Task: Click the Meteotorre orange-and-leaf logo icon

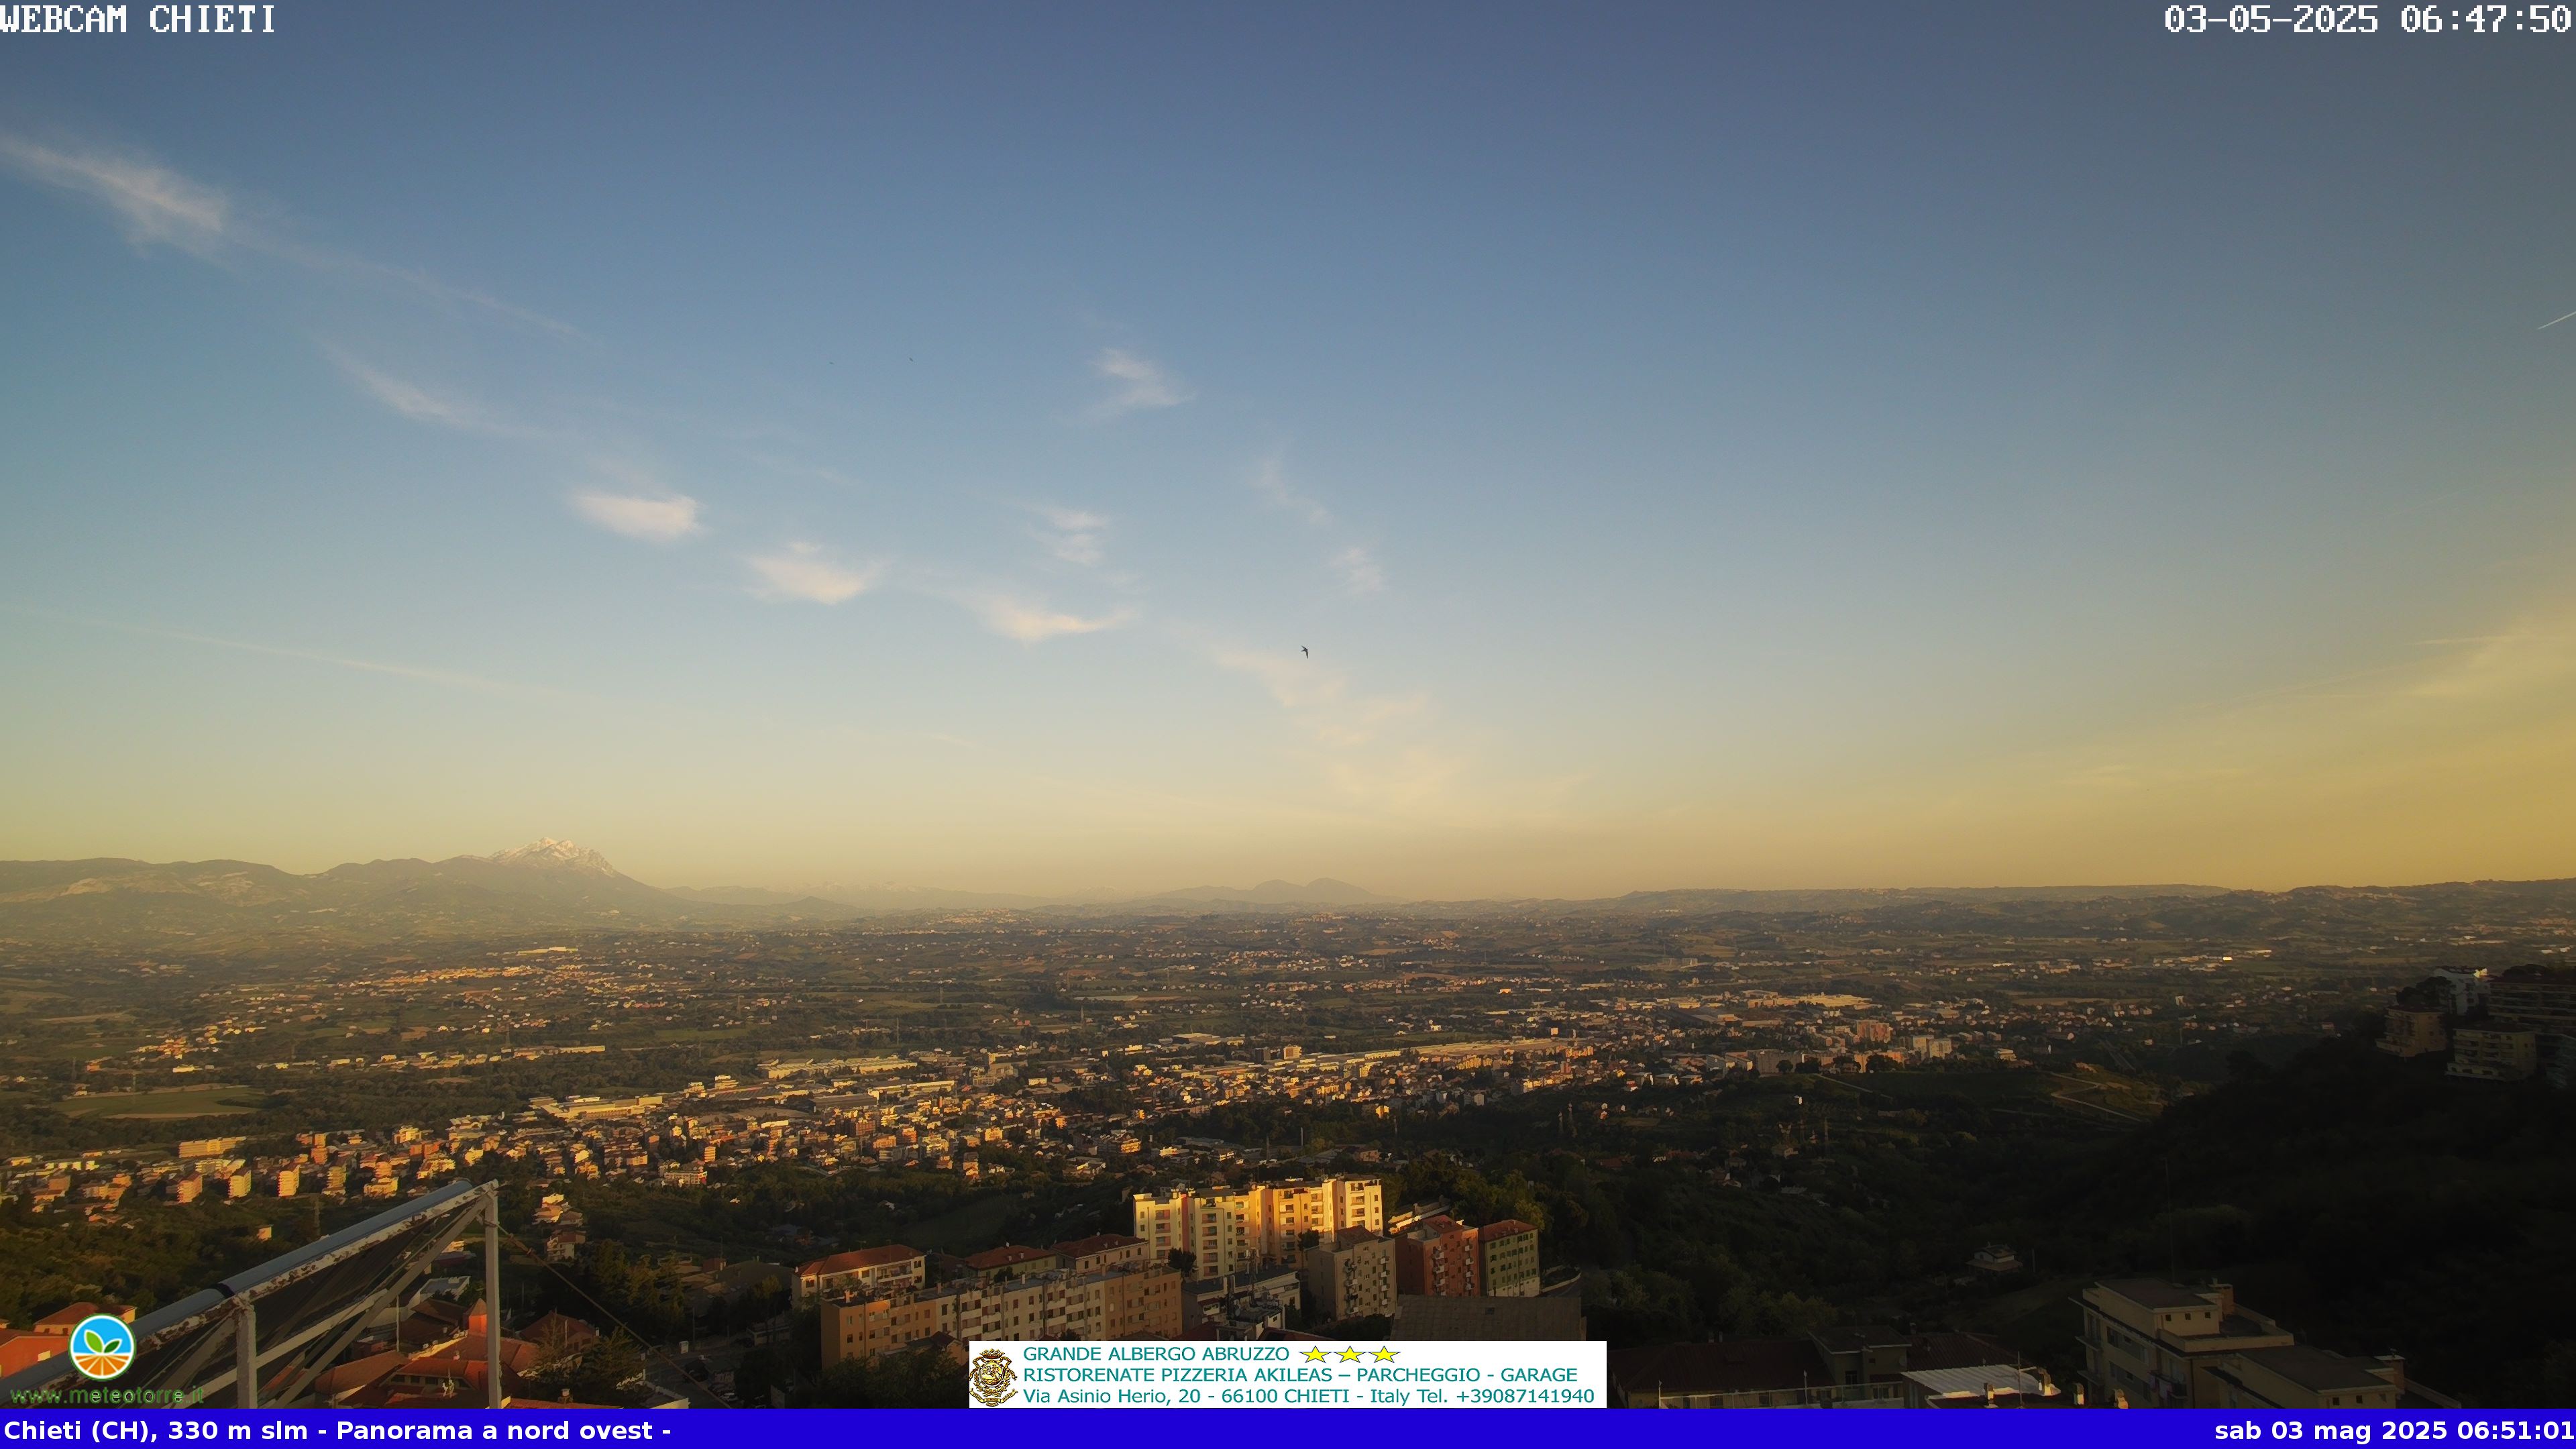Action: point(102,1348)
